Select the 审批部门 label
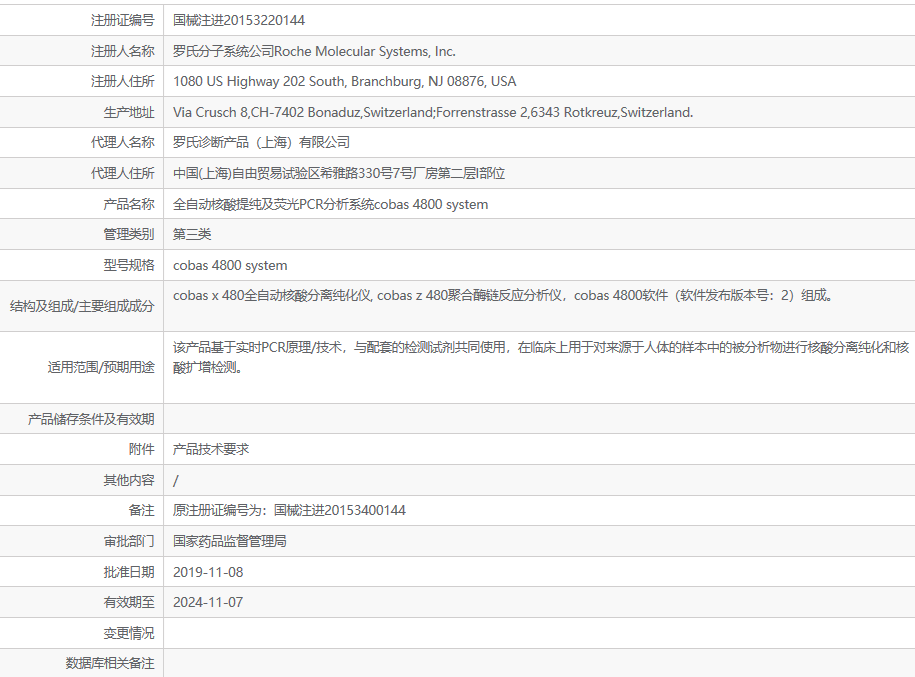Viewport: 915px width, 677px height. (129, 542)
